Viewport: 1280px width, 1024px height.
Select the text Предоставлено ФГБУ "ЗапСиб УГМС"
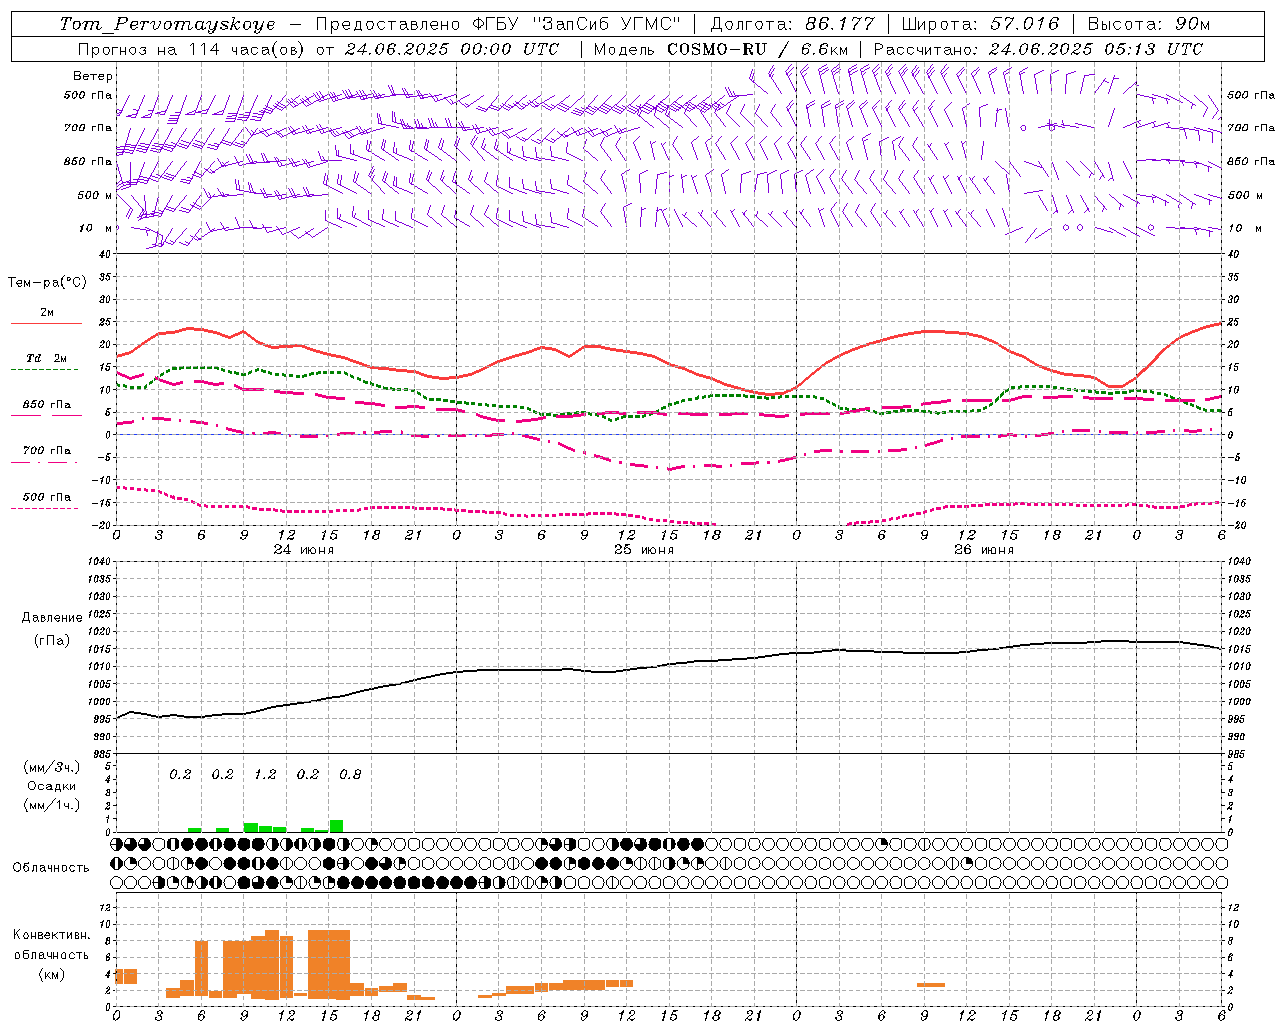498,24
